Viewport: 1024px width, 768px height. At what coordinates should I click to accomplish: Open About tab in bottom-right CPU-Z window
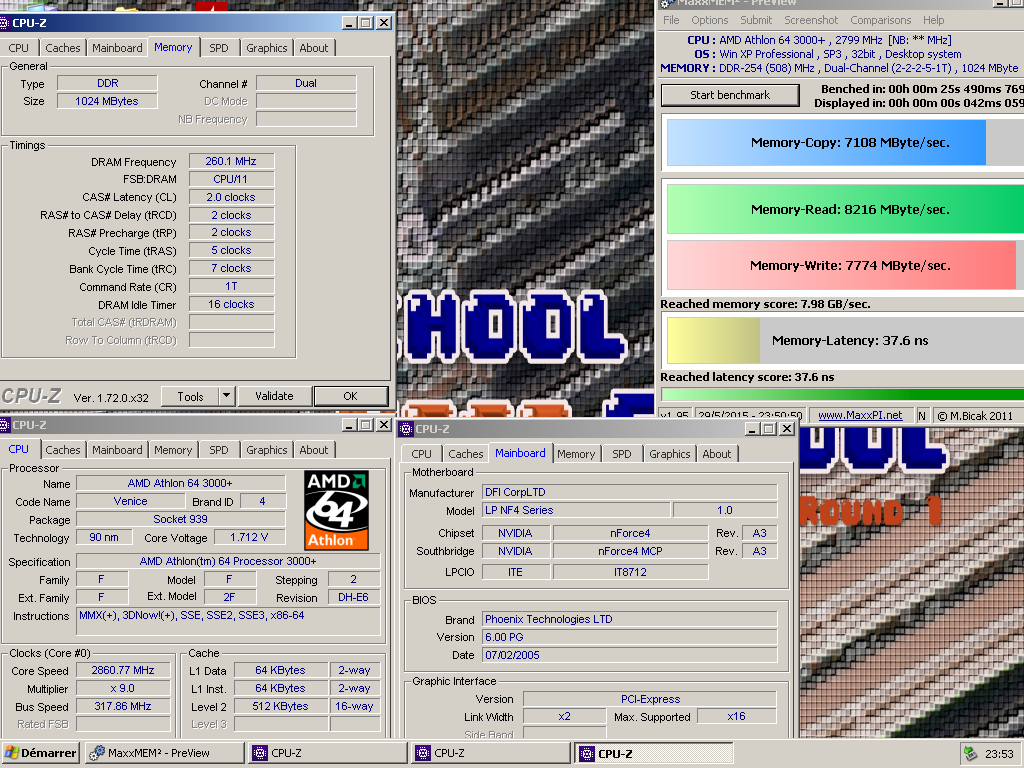coord(716,454)
